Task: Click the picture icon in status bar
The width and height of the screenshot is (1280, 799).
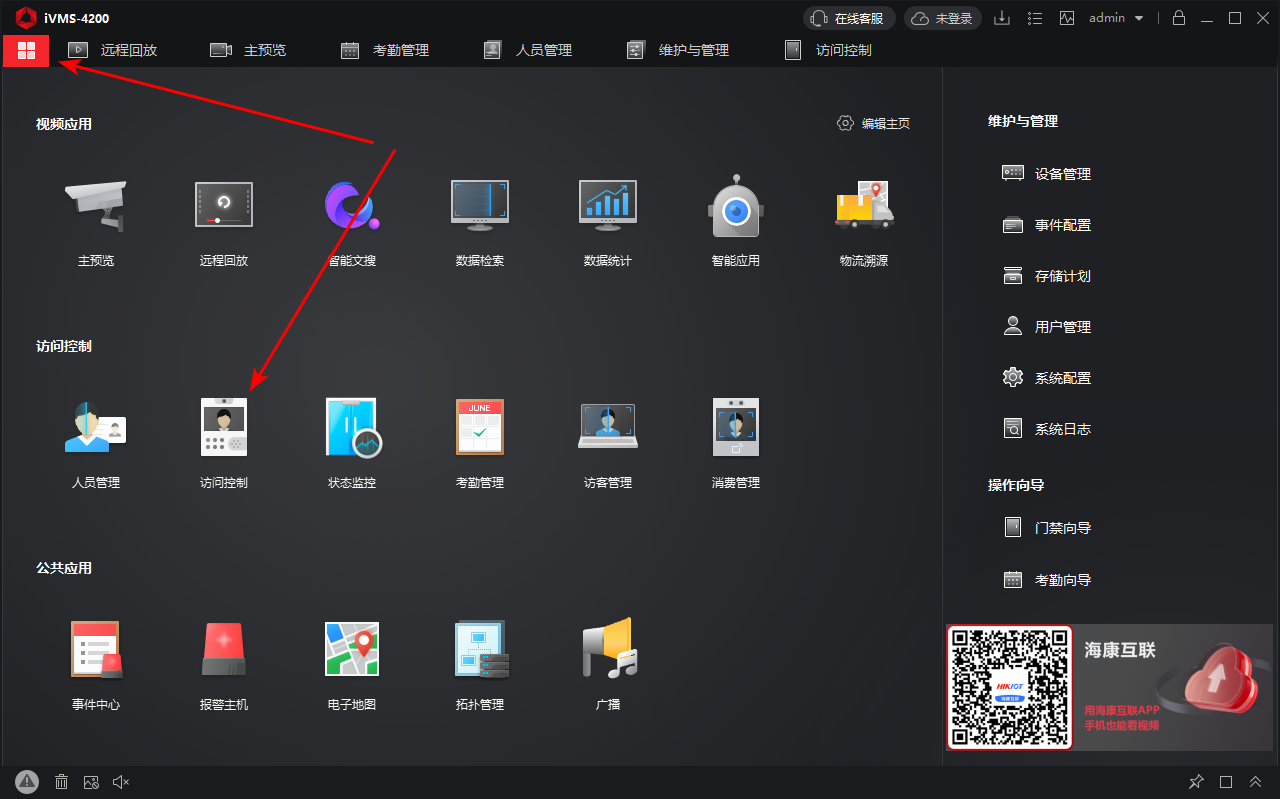Action: point(91,782)
